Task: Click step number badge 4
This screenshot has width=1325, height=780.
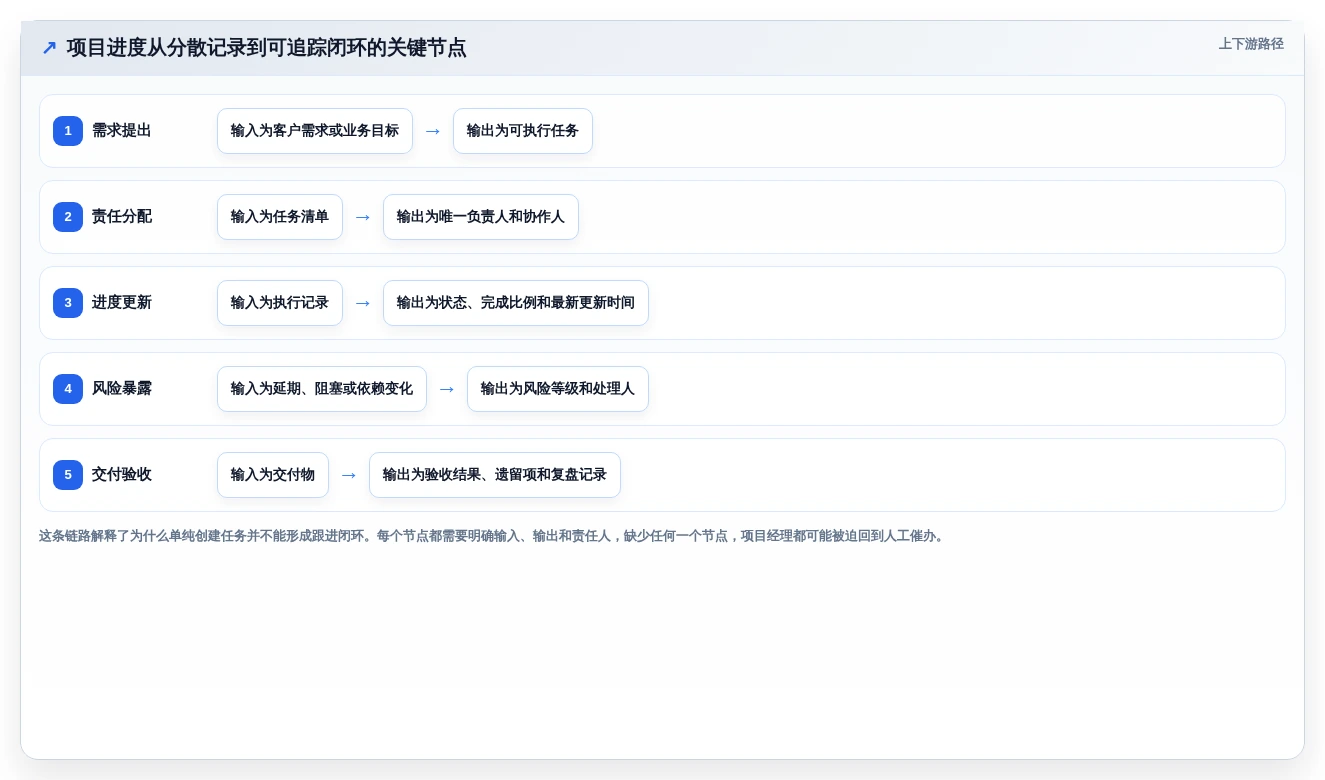Action: coord(68,389)
